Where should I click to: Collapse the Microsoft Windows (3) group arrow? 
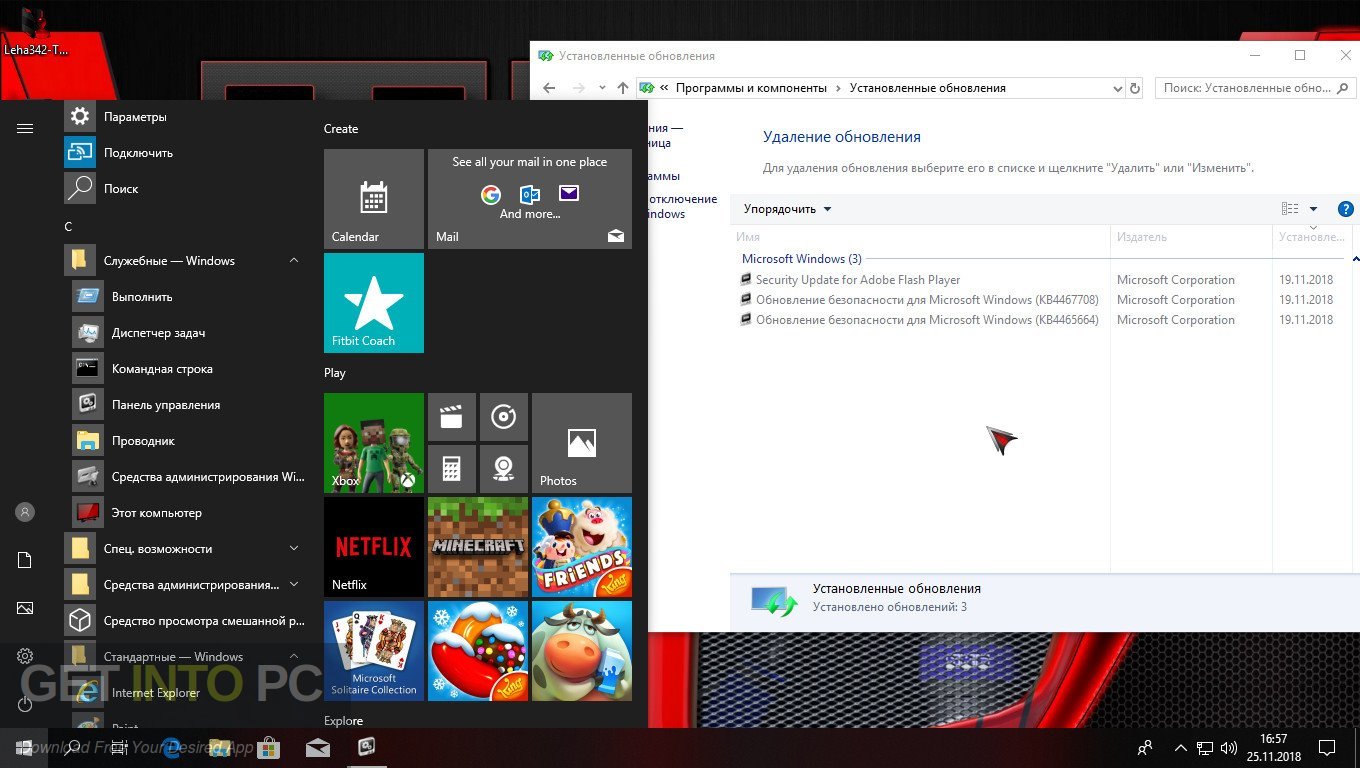pyautogui.click(x=1356, y=259)
